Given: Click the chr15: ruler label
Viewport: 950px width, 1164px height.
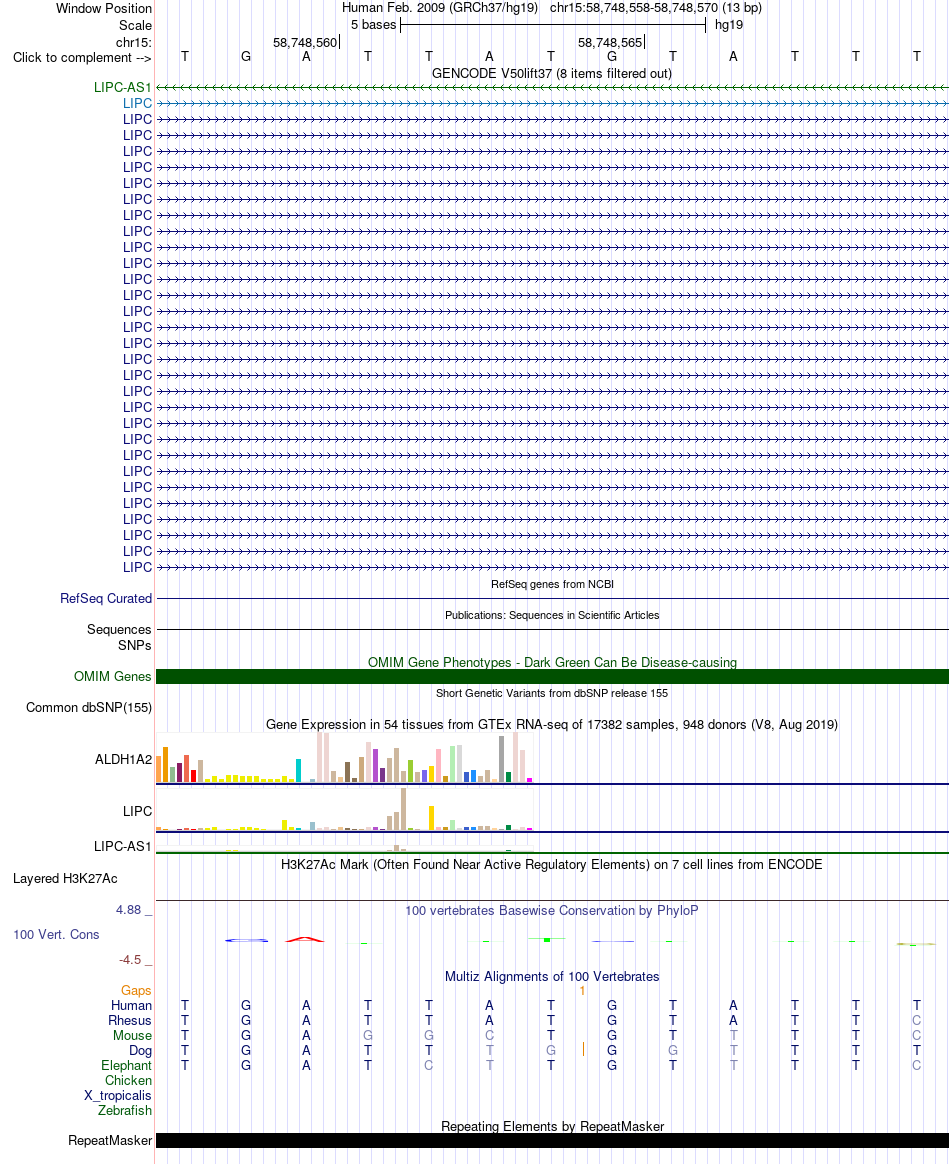Looking at the screenshot, I should click(134, 42).
